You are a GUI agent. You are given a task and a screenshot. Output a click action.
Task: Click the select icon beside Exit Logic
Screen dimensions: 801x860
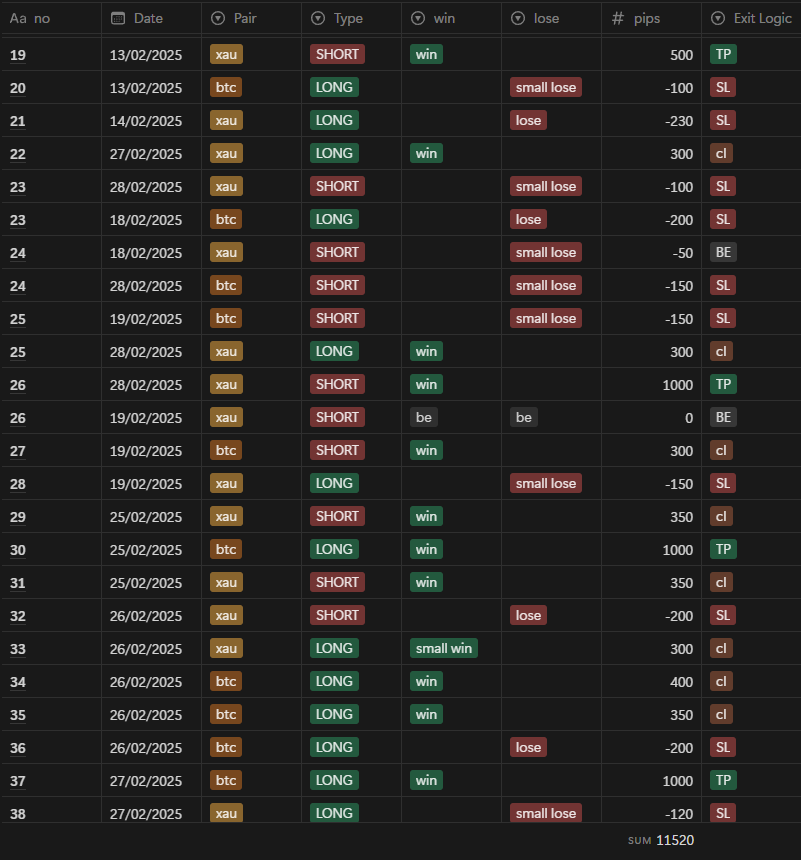[x=718, y=18]
